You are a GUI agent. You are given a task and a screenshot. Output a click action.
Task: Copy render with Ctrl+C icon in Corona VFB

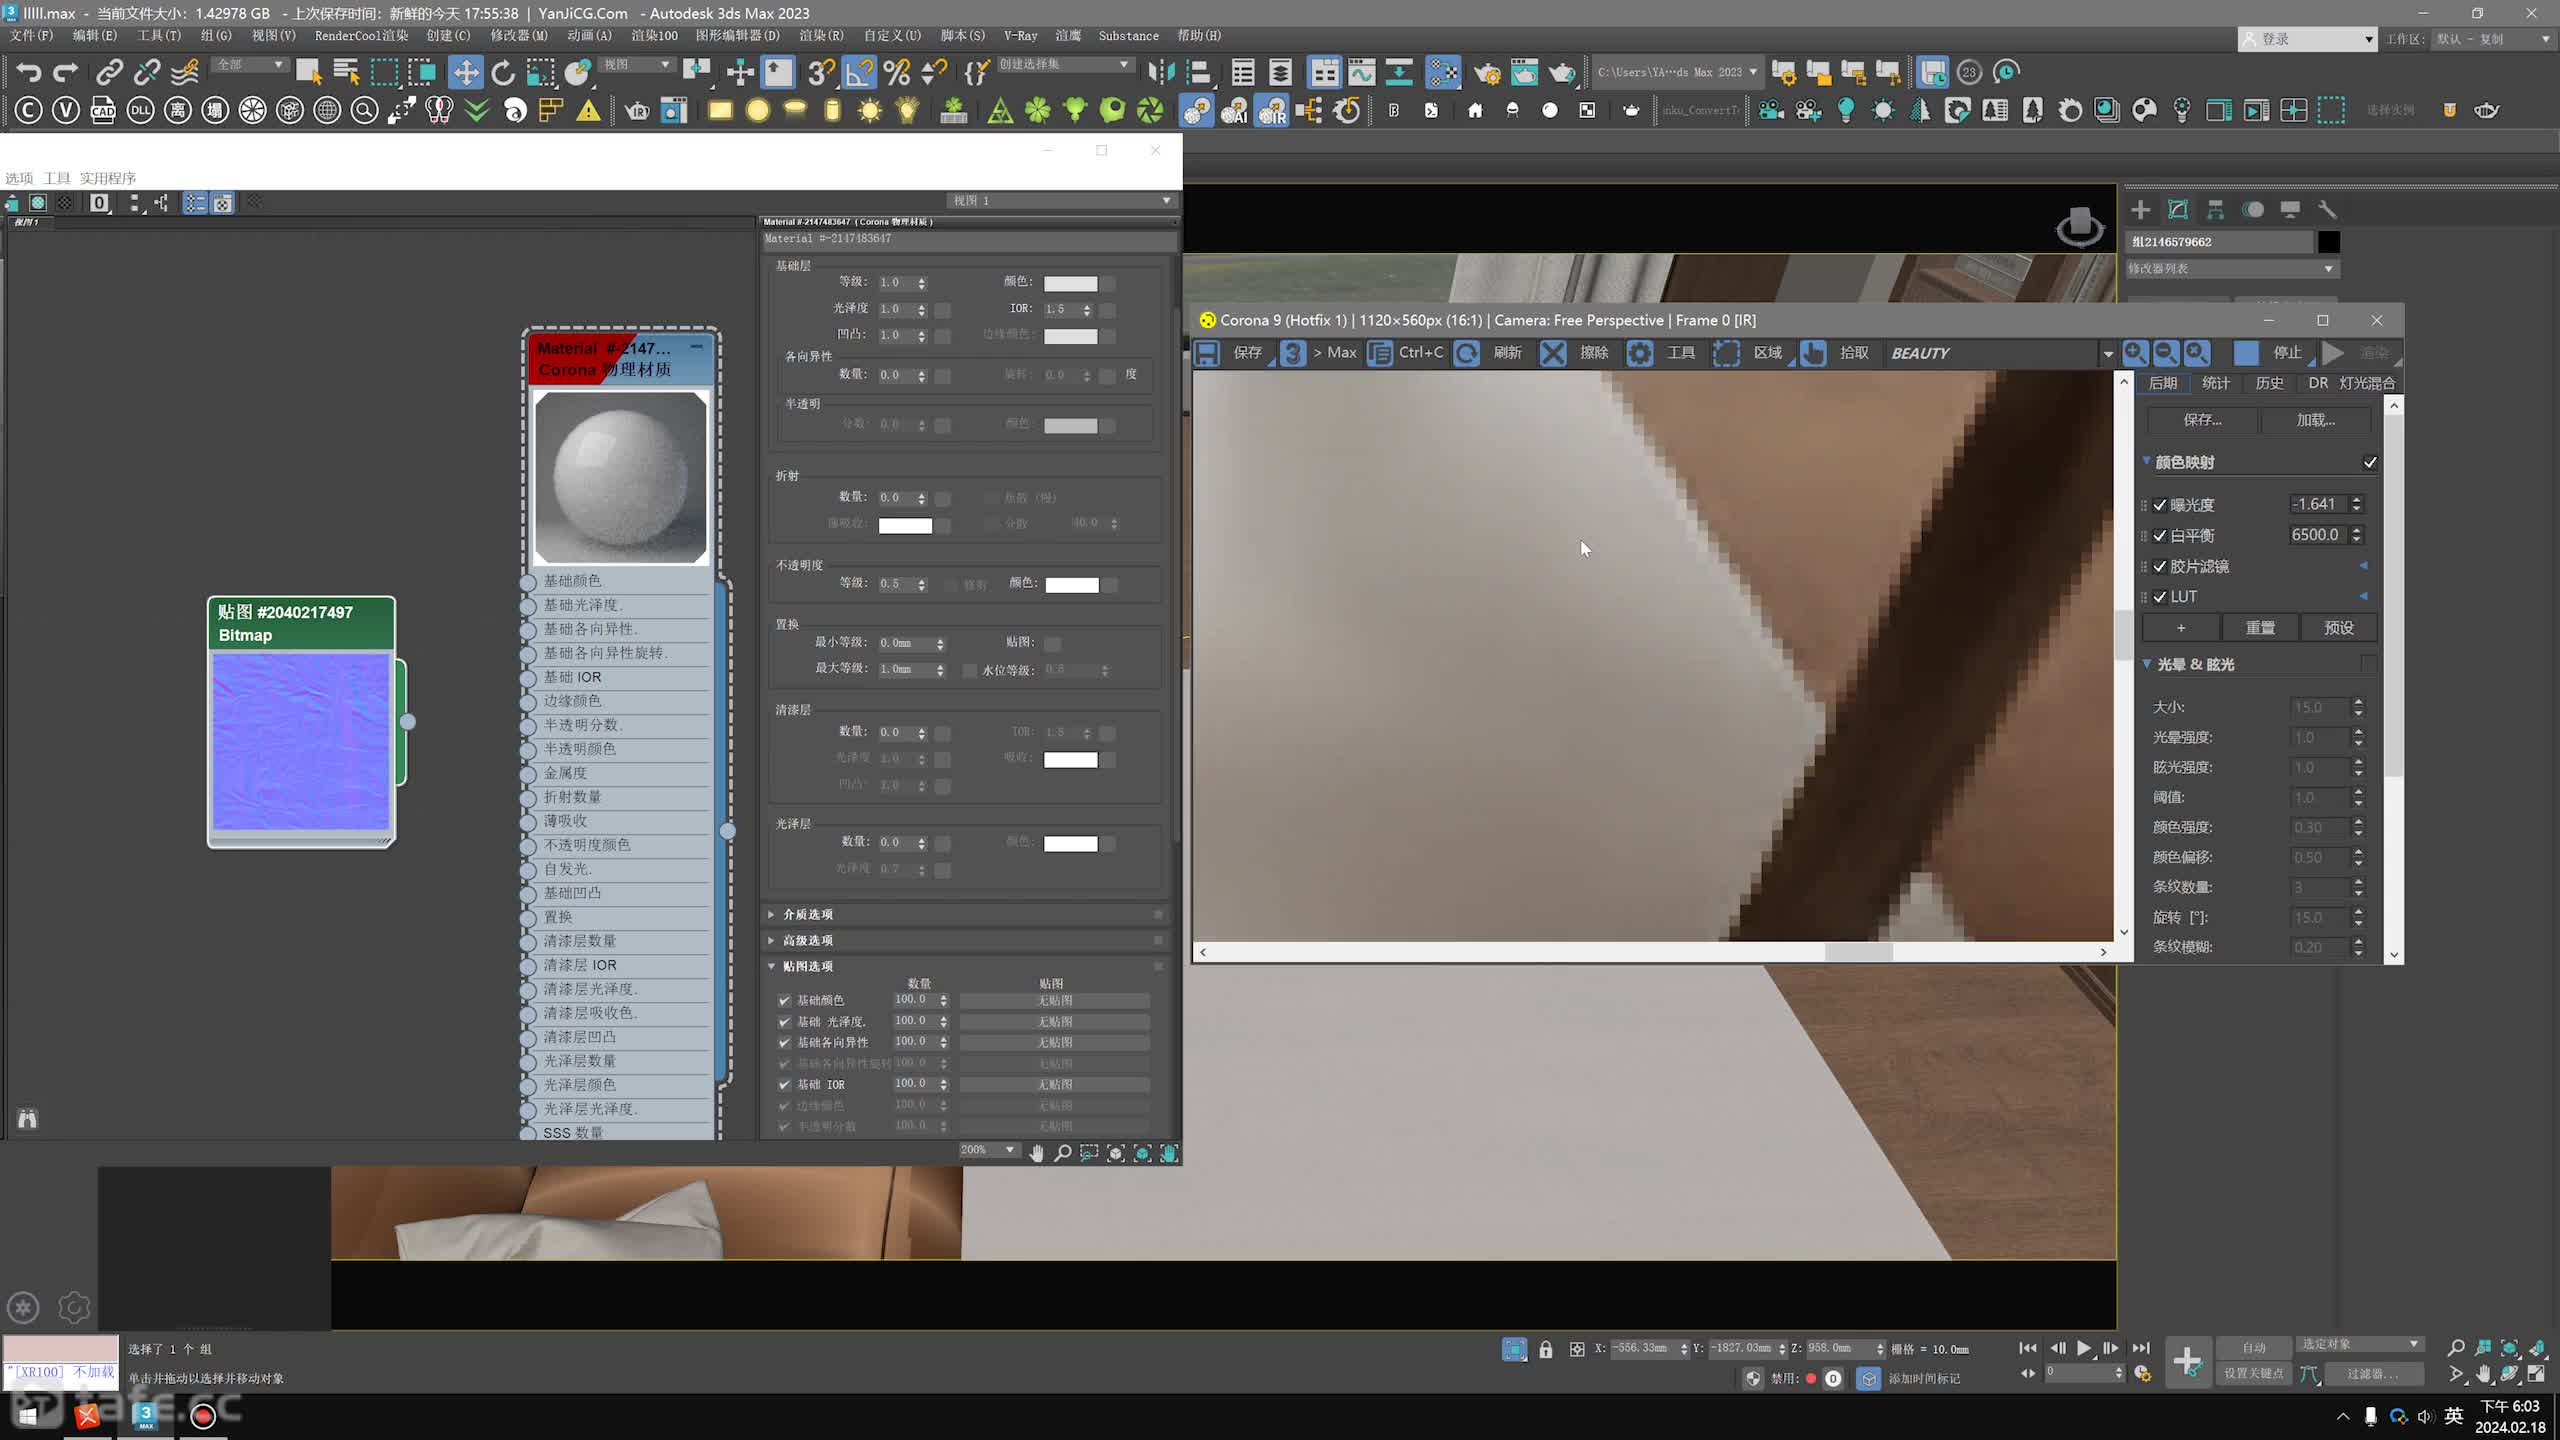[x=1380, y=353]
